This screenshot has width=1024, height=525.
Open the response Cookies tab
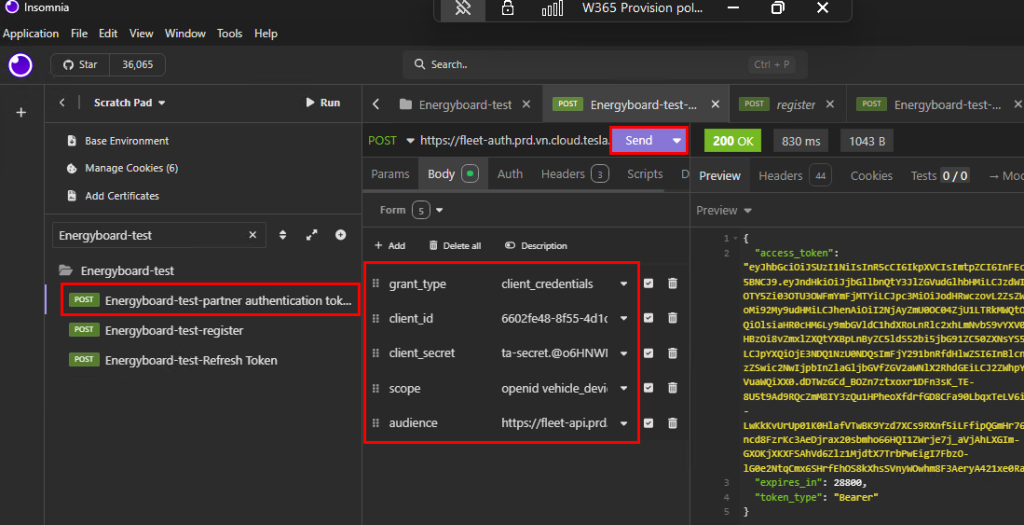click(871, 176)
